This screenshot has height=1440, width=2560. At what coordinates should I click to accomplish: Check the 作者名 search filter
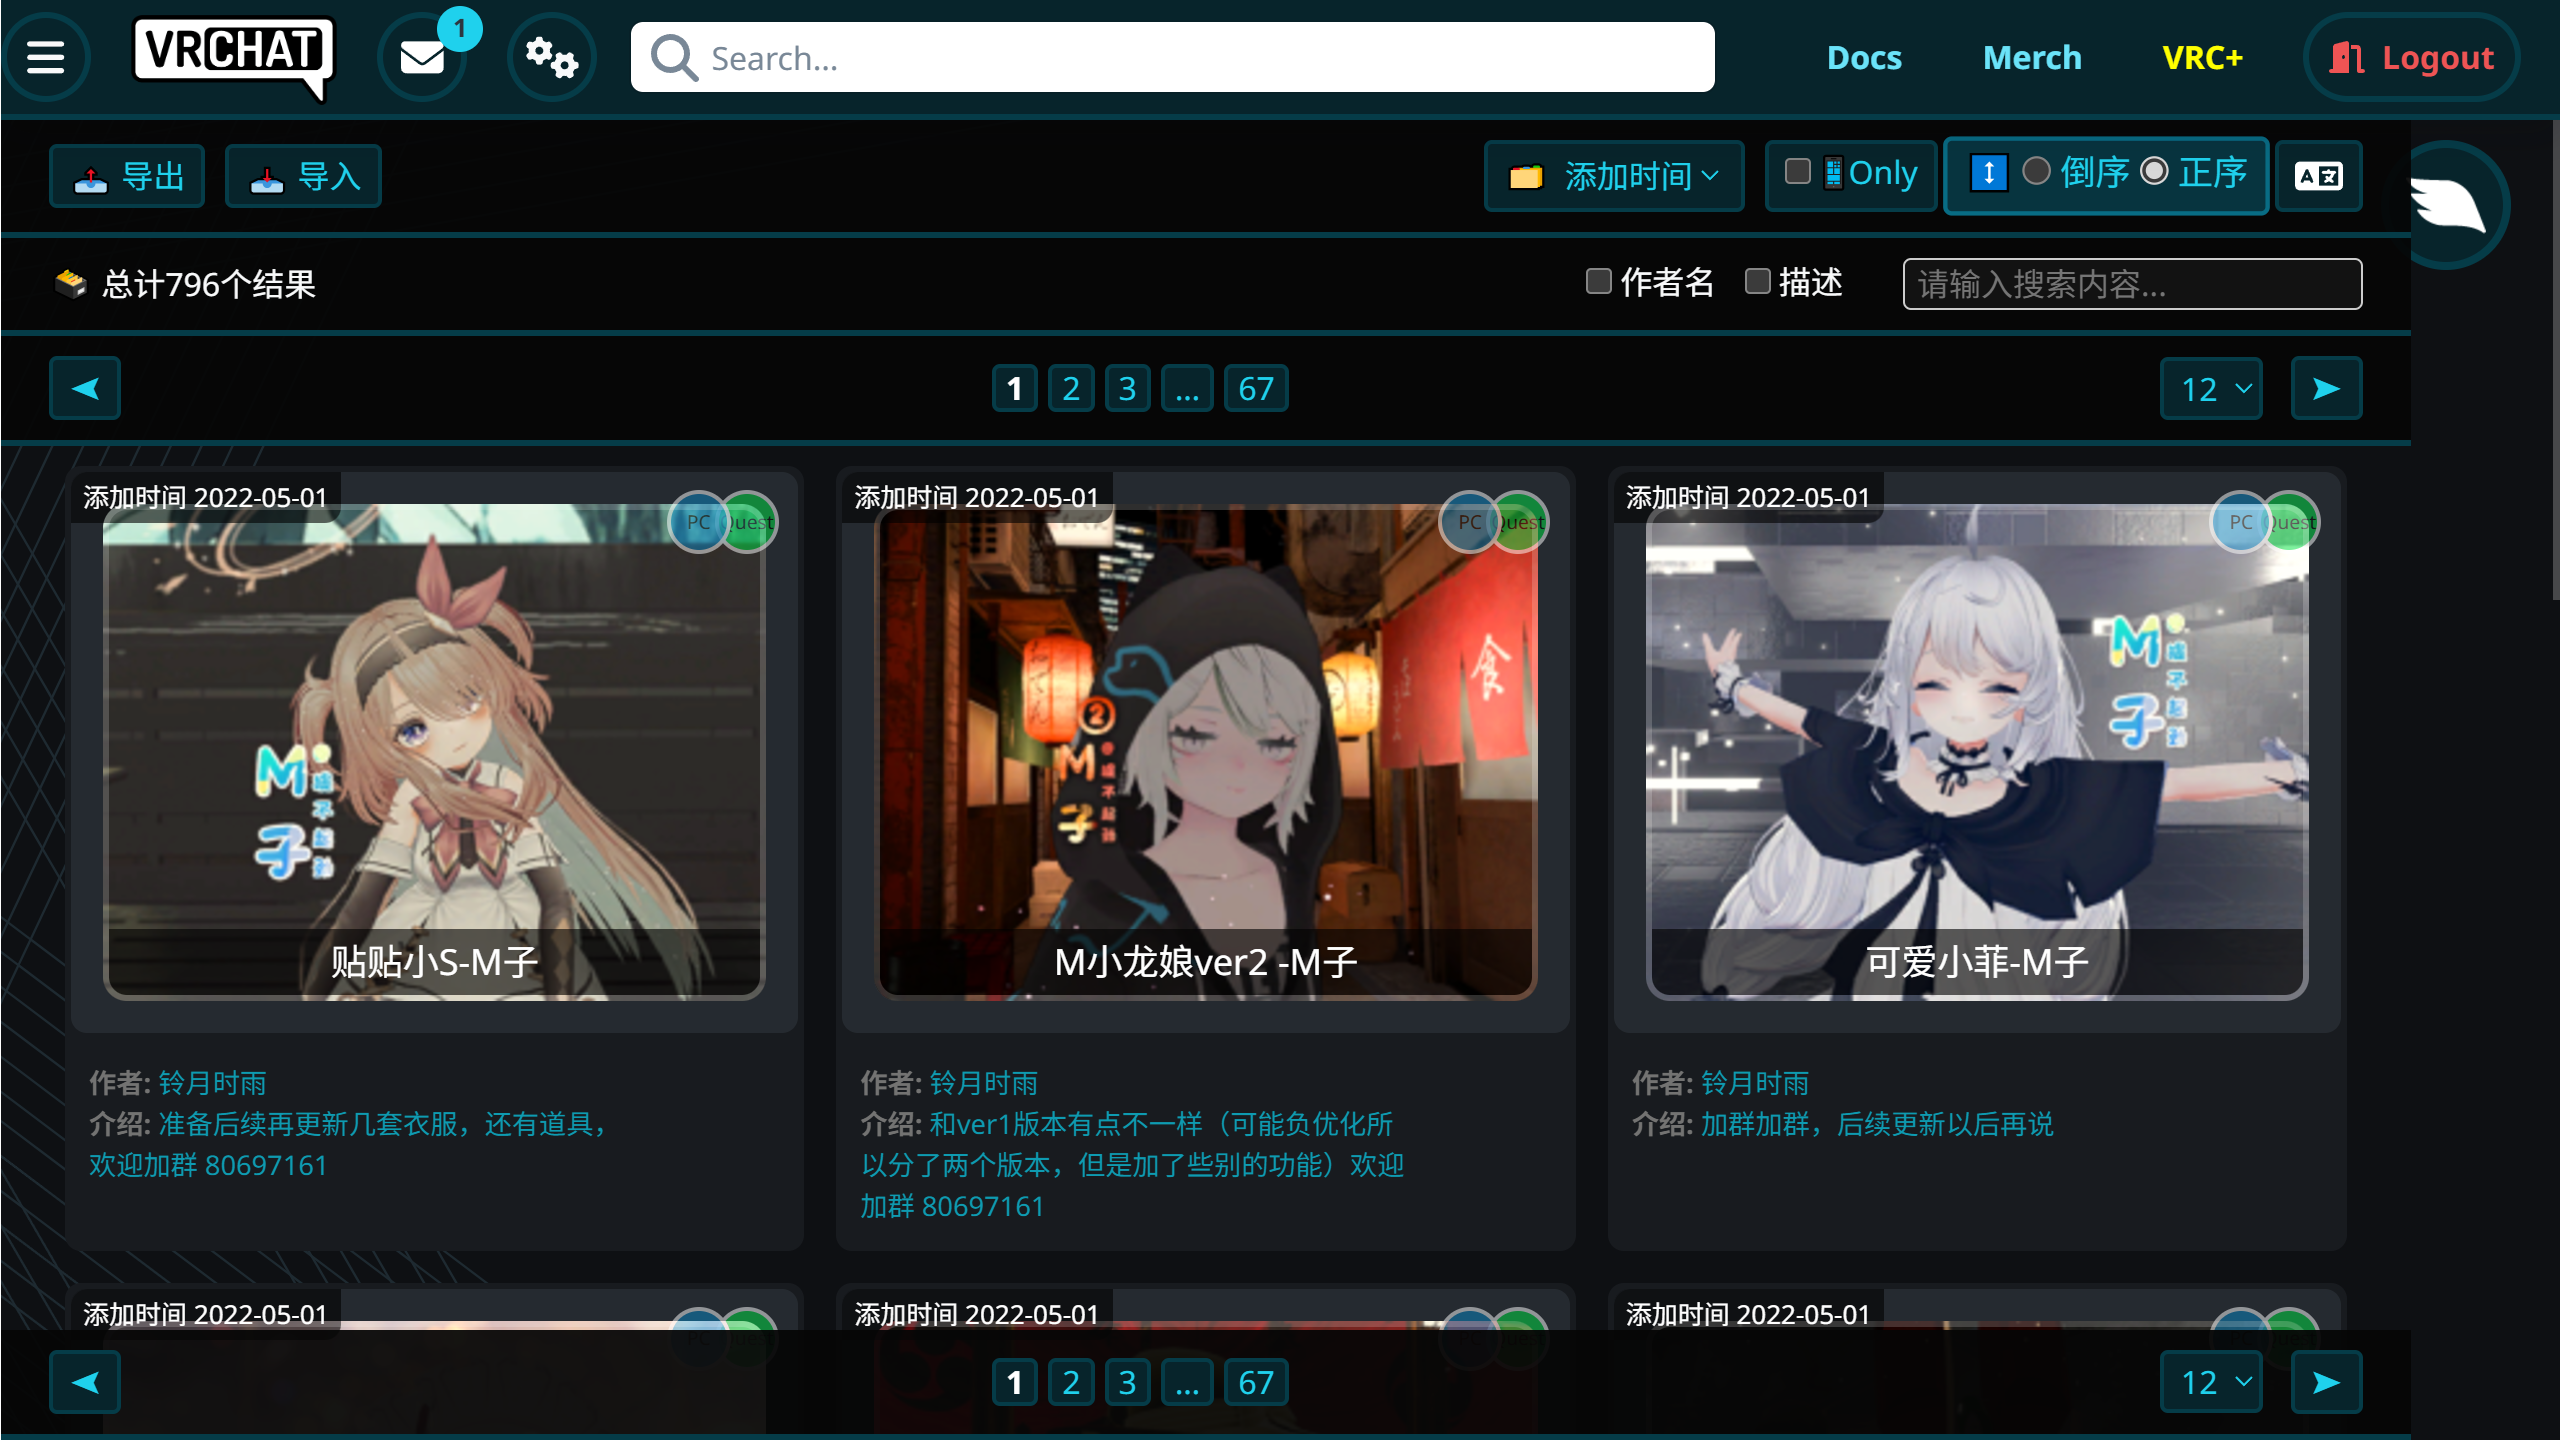pyautogui.click(x=1599, y=282)
